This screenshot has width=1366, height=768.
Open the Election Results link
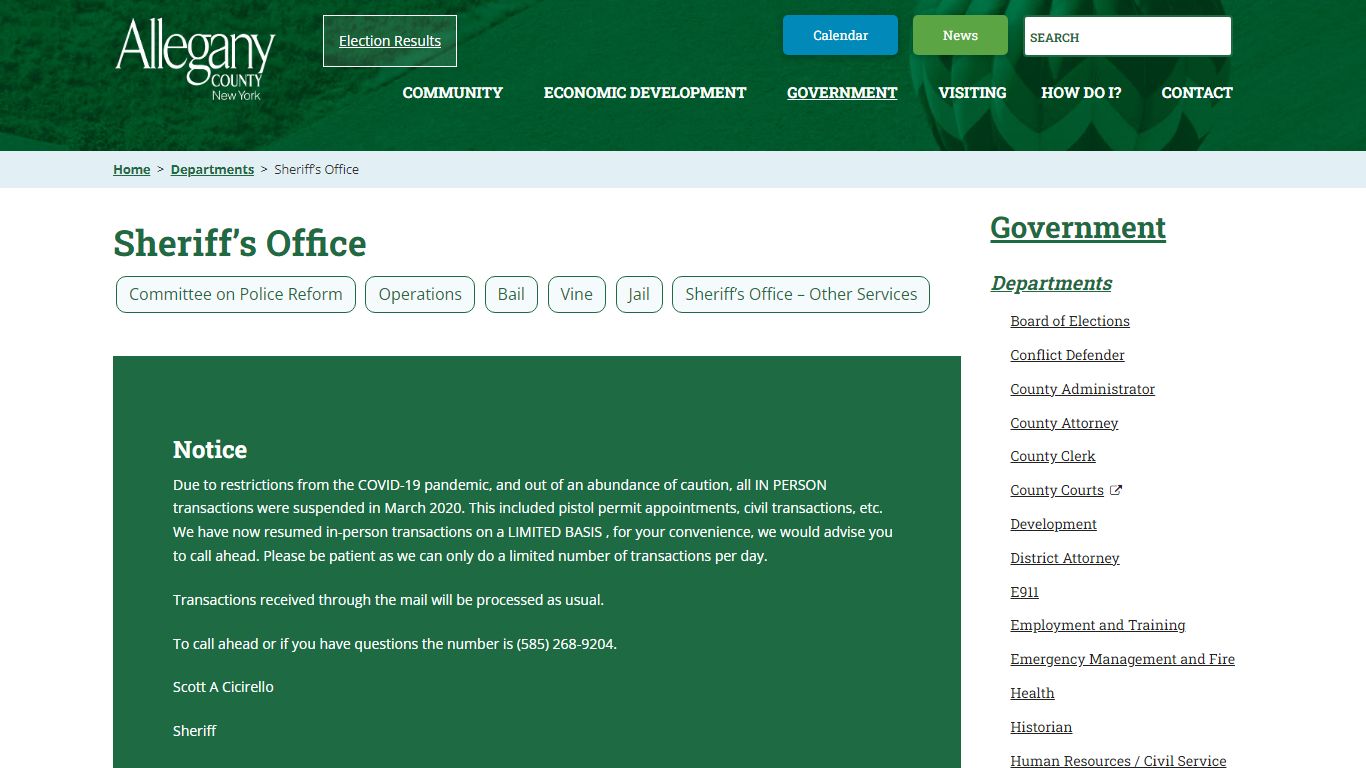coord(390,41)
